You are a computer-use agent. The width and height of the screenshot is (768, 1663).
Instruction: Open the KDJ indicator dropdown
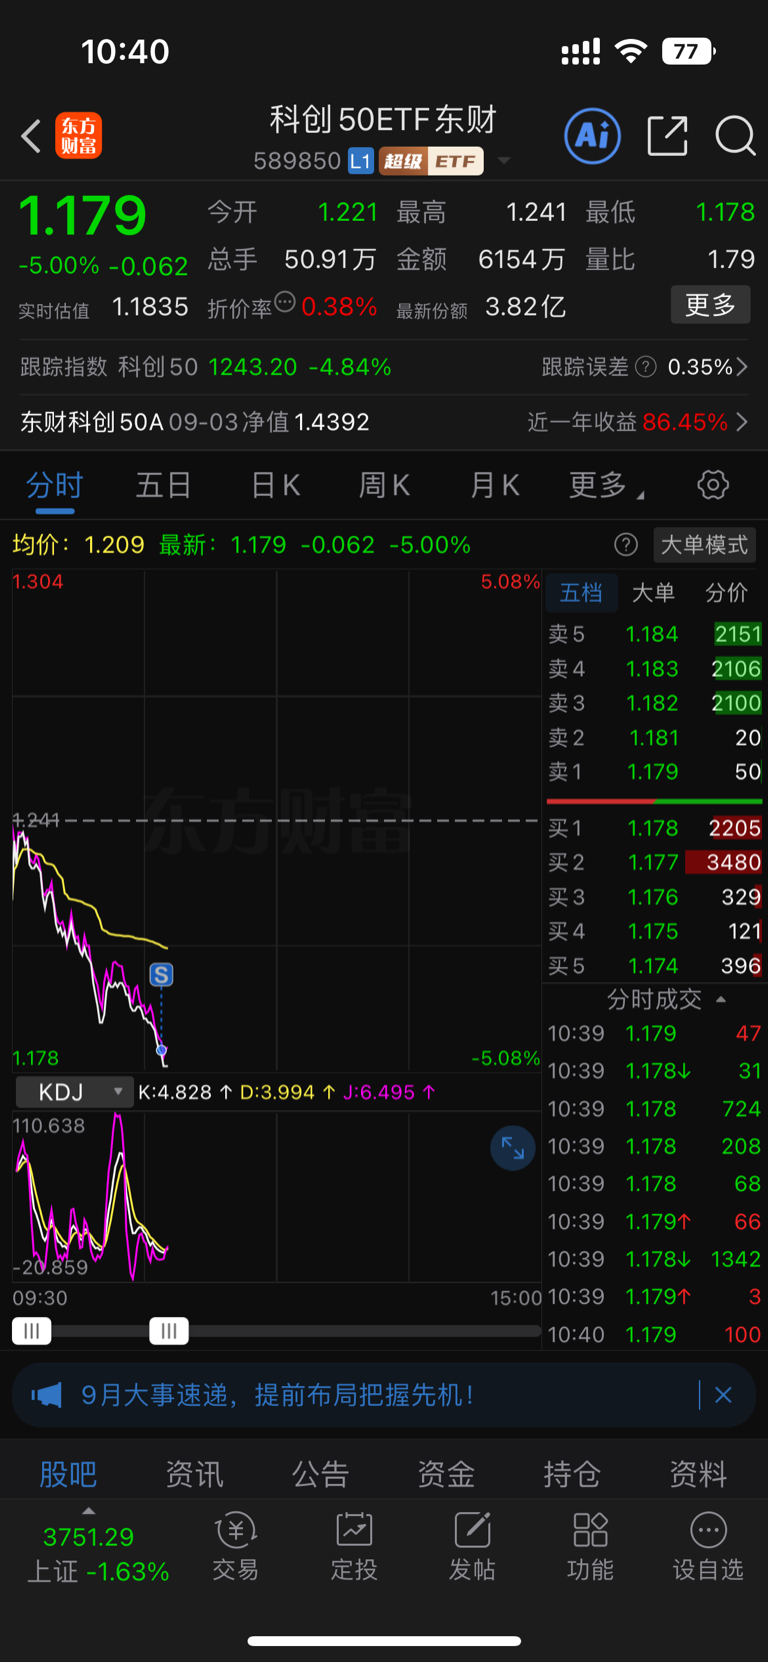(x=74, y=1092)
